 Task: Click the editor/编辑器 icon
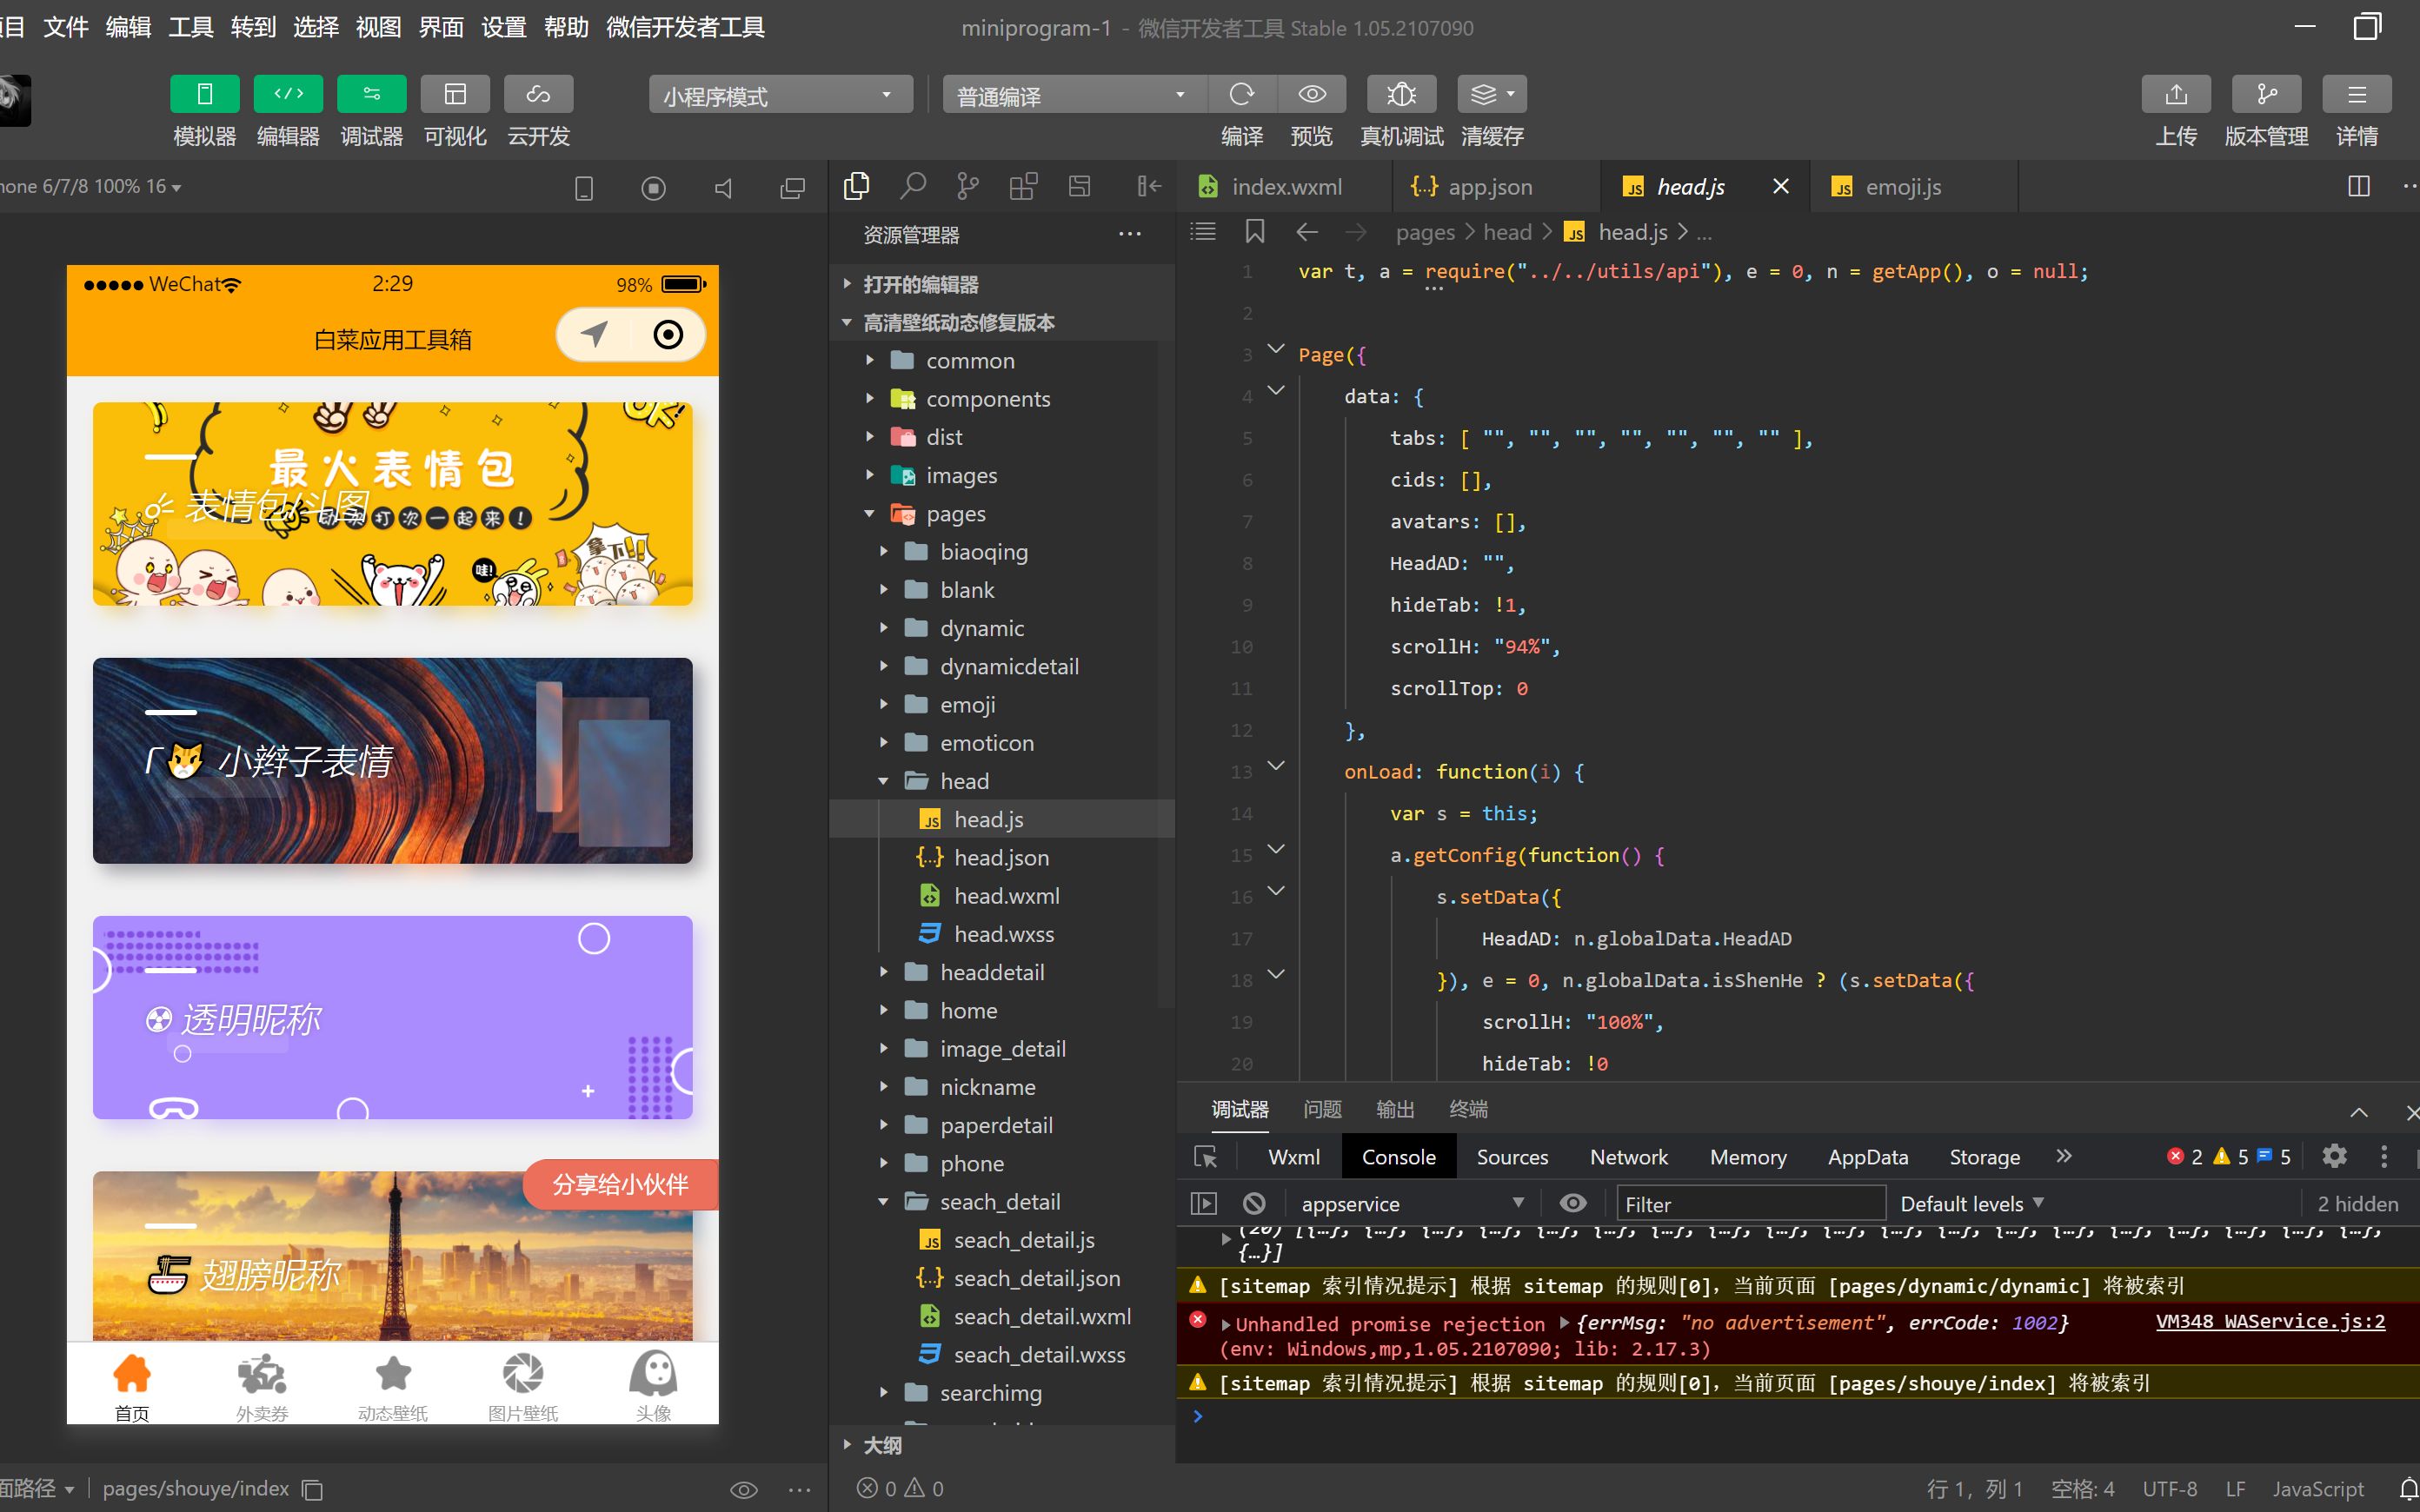tap(288, 94)
